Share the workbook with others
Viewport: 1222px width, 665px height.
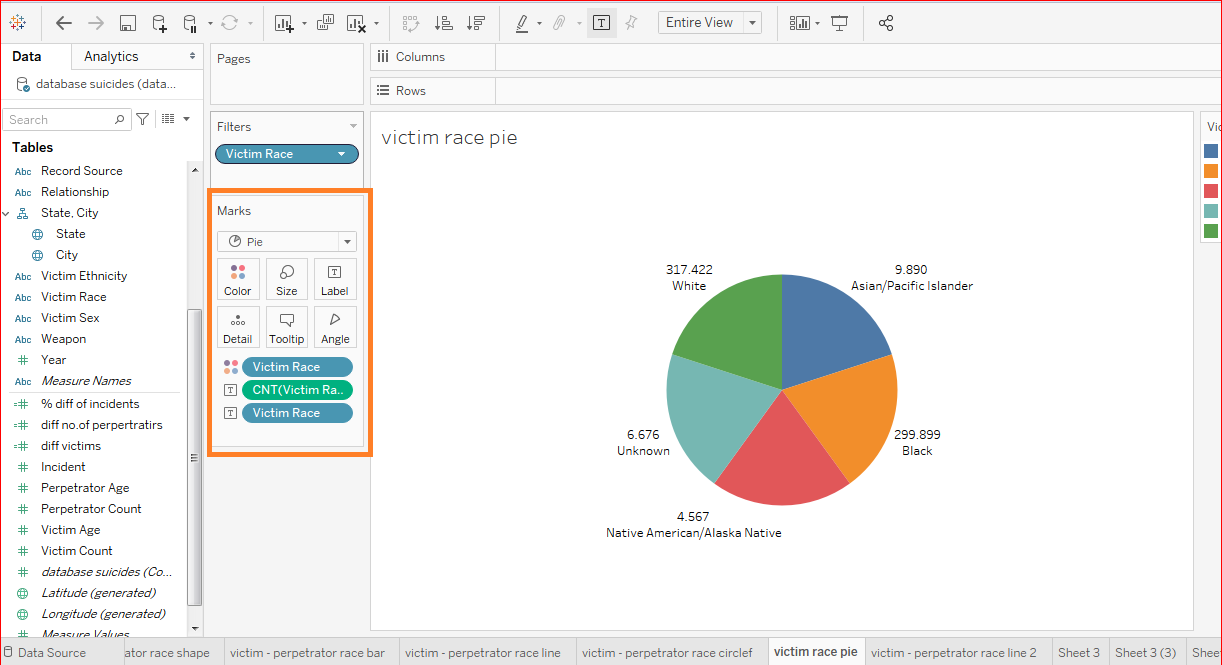point(885,22)
